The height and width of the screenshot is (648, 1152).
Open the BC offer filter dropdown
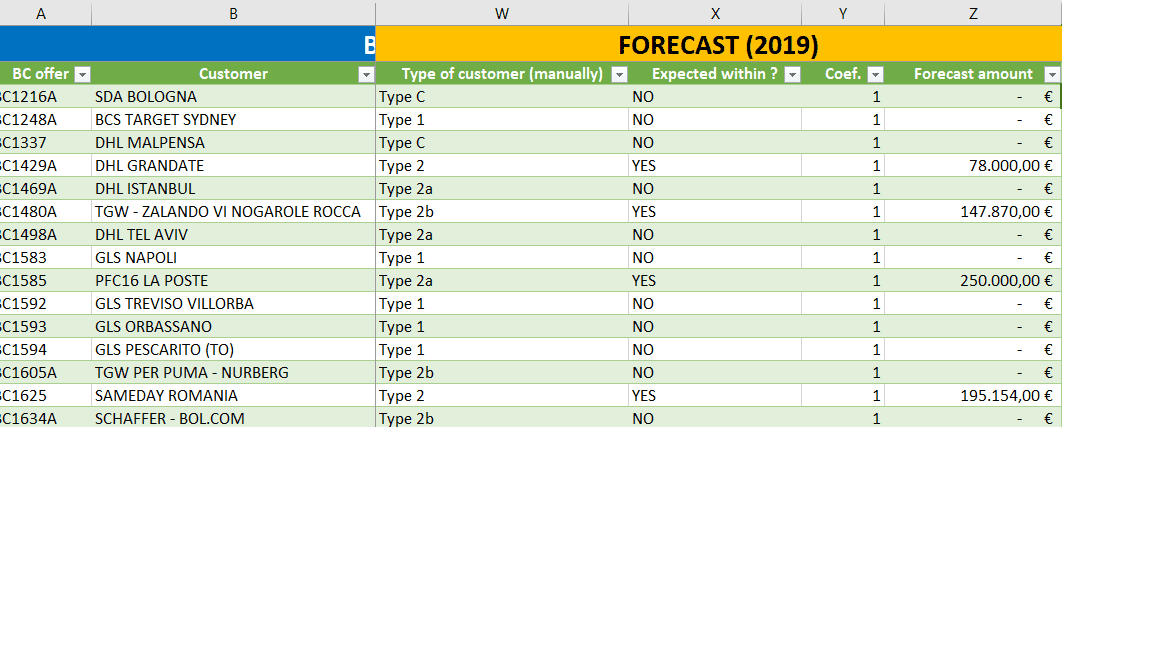(x=83, y=74)
